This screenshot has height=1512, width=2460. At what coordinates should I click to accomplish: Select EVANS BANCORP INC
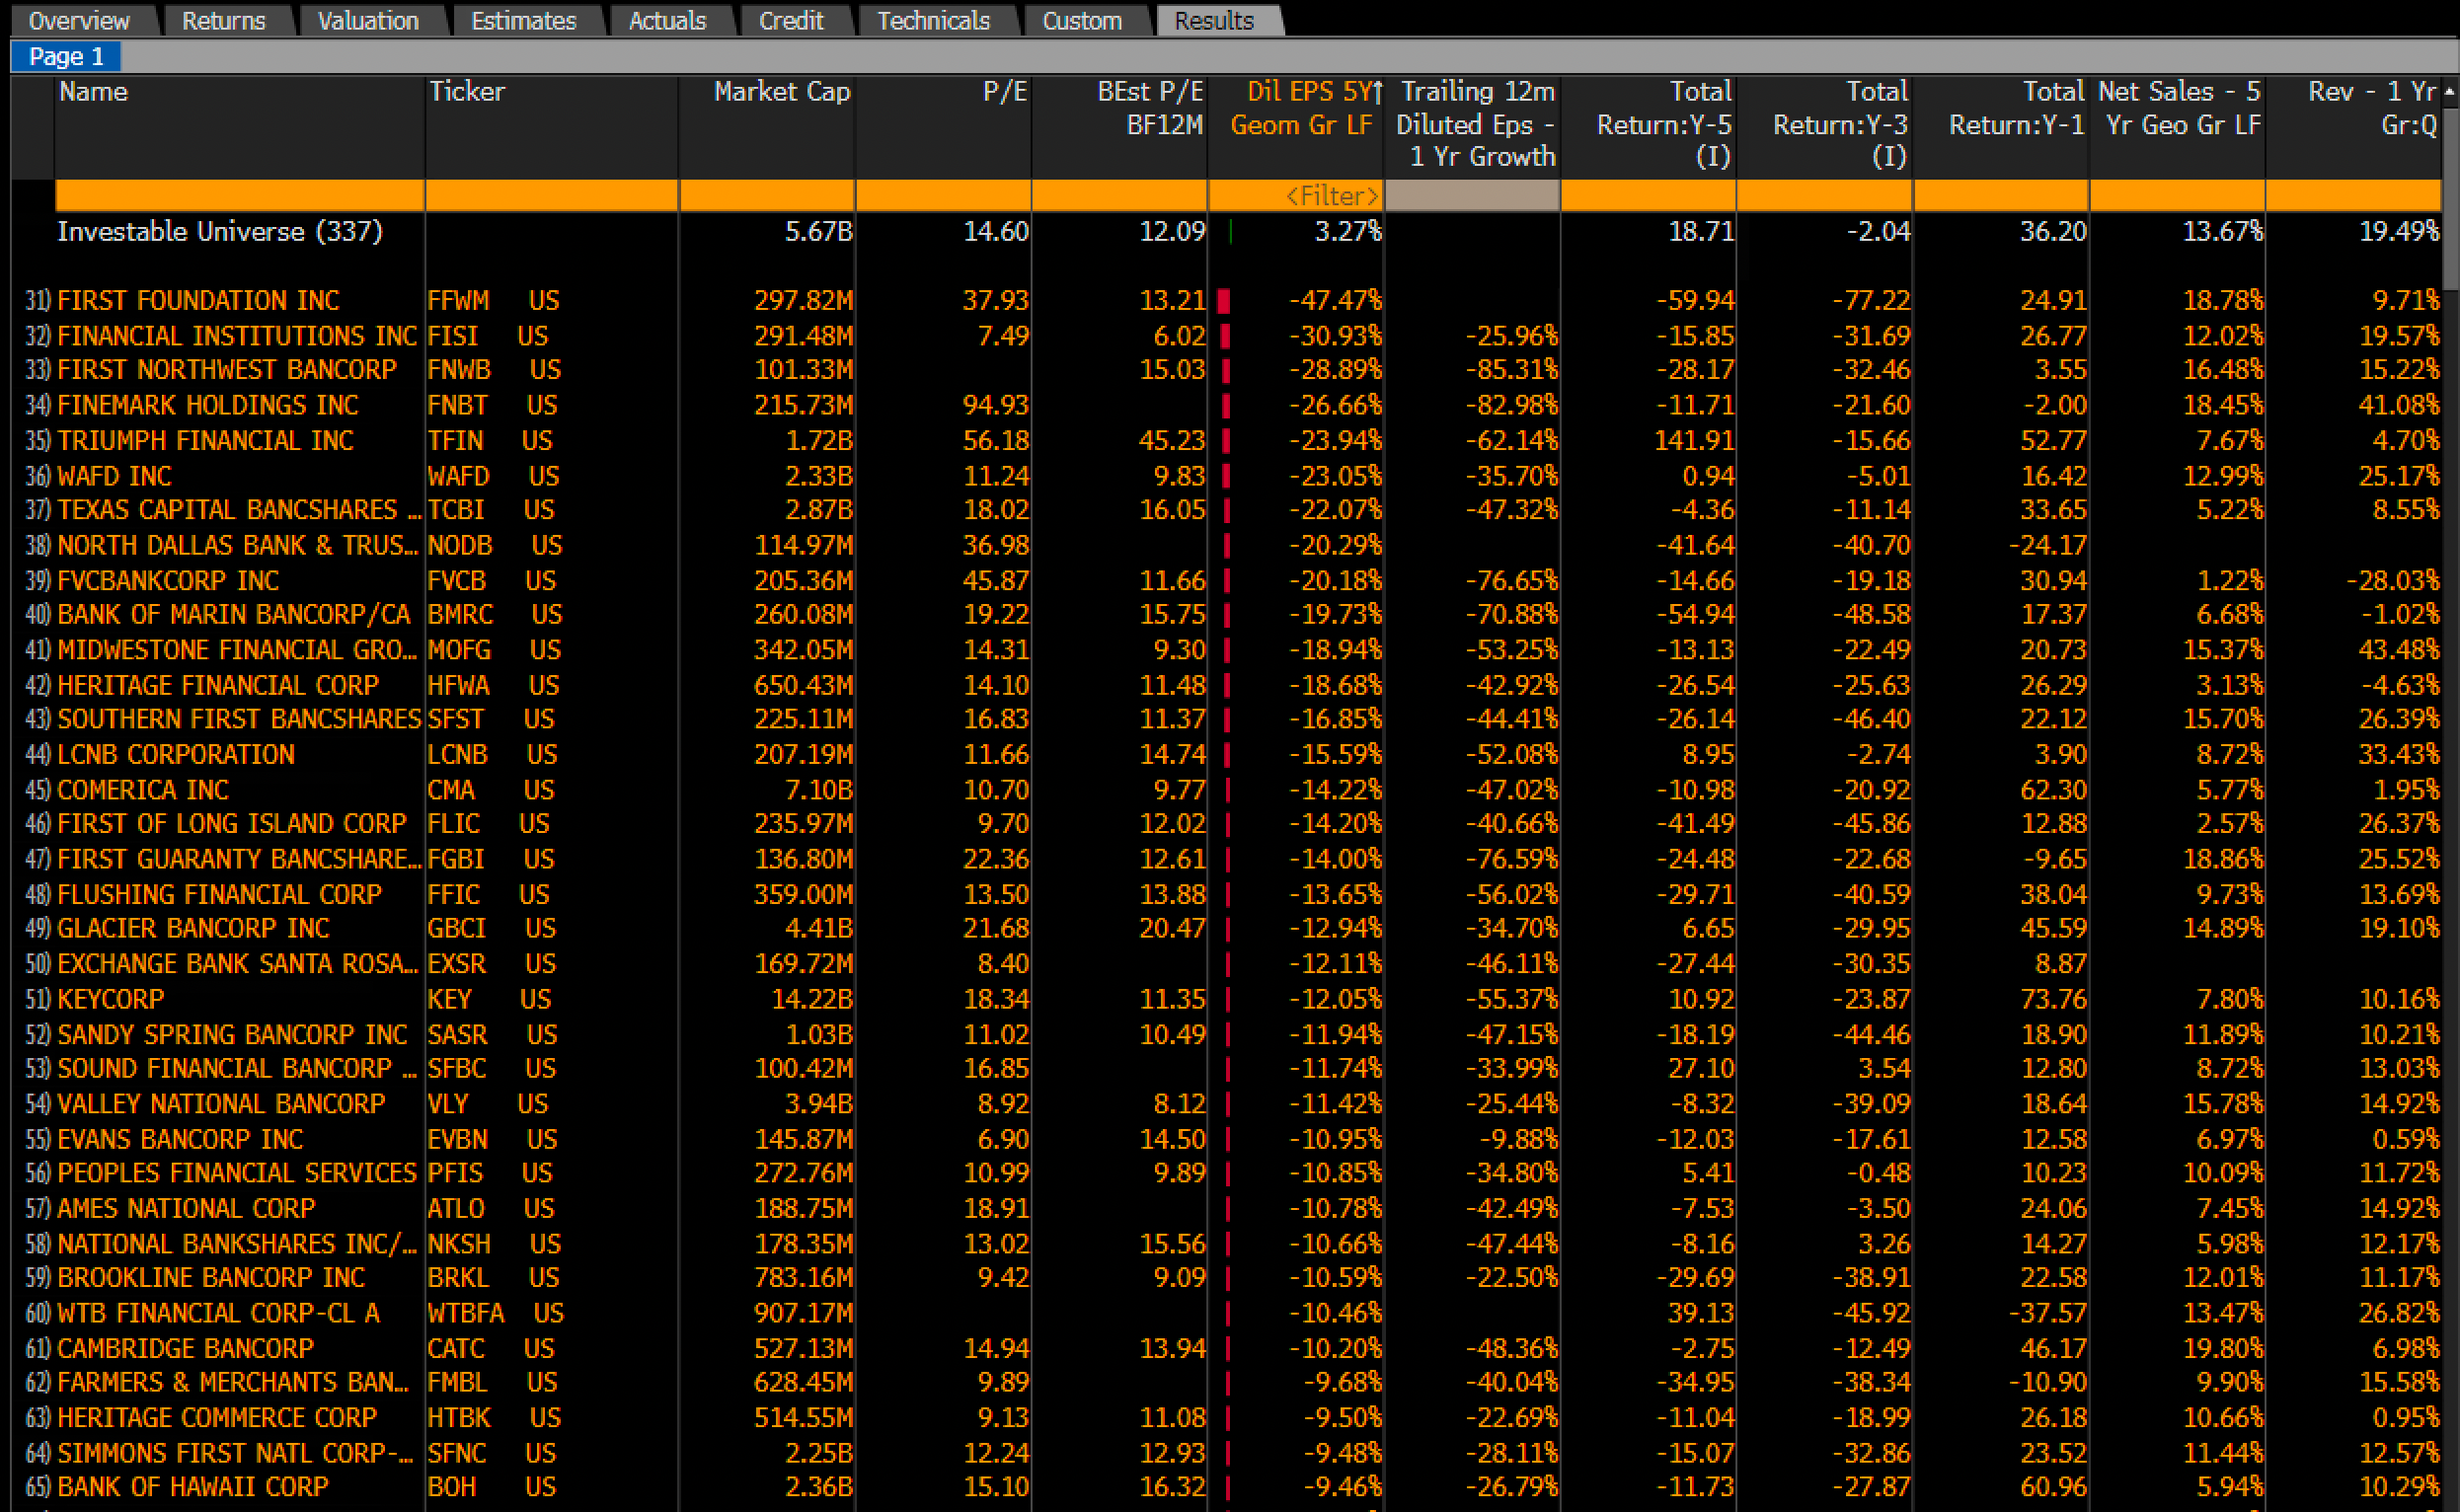[x=180, y=1139]
